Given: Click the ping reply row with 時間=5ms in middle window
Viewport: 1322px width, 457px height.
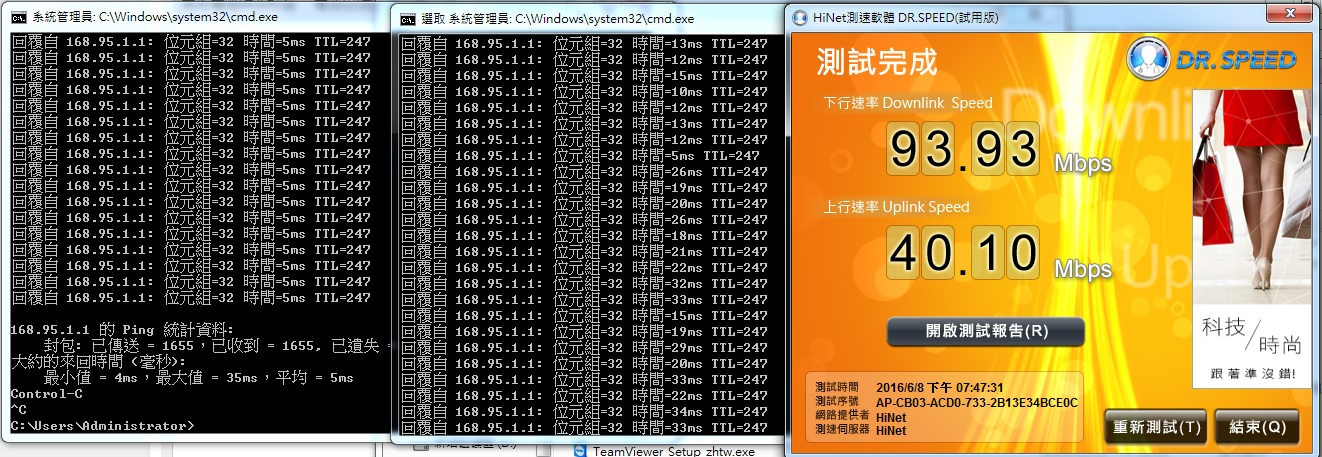Looking at the screenshot, I should (582, 156).
